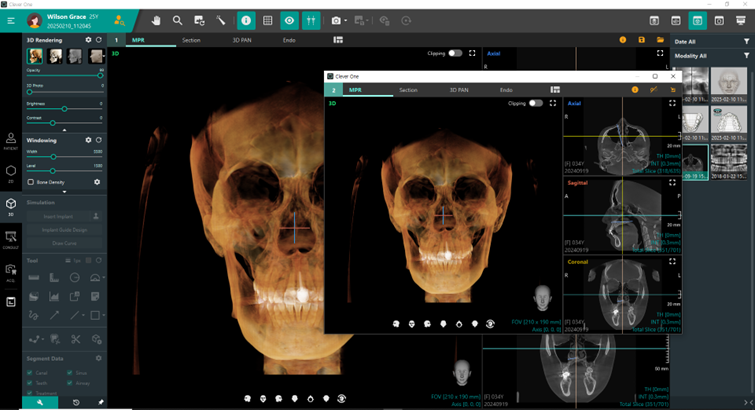The height and width of the screenshot is (410, 755).
Task: Switch to the Section tab
Action: [190, 40]
